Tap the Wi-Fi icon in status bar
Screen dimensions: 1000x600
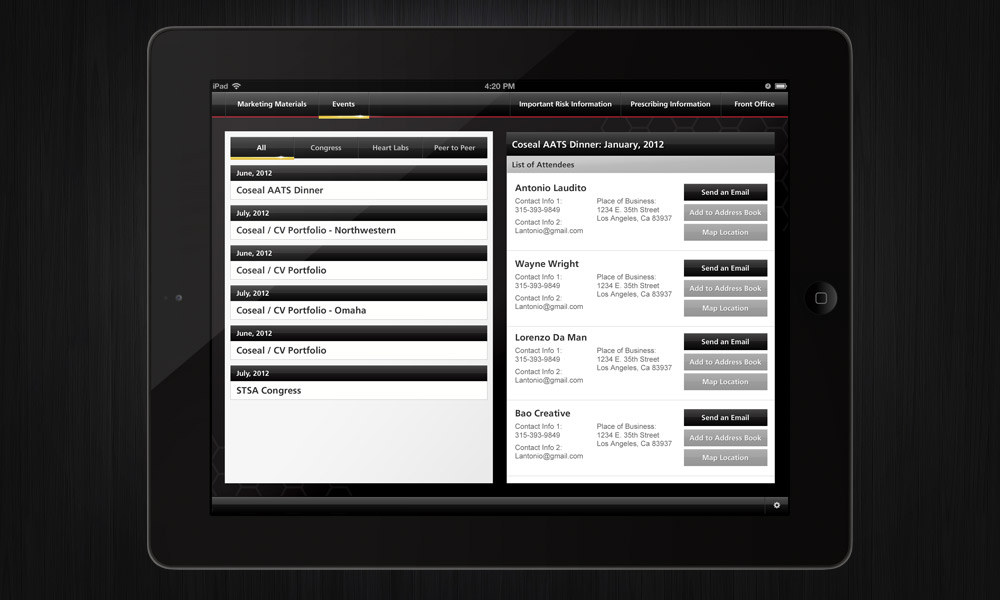point(237,86)
